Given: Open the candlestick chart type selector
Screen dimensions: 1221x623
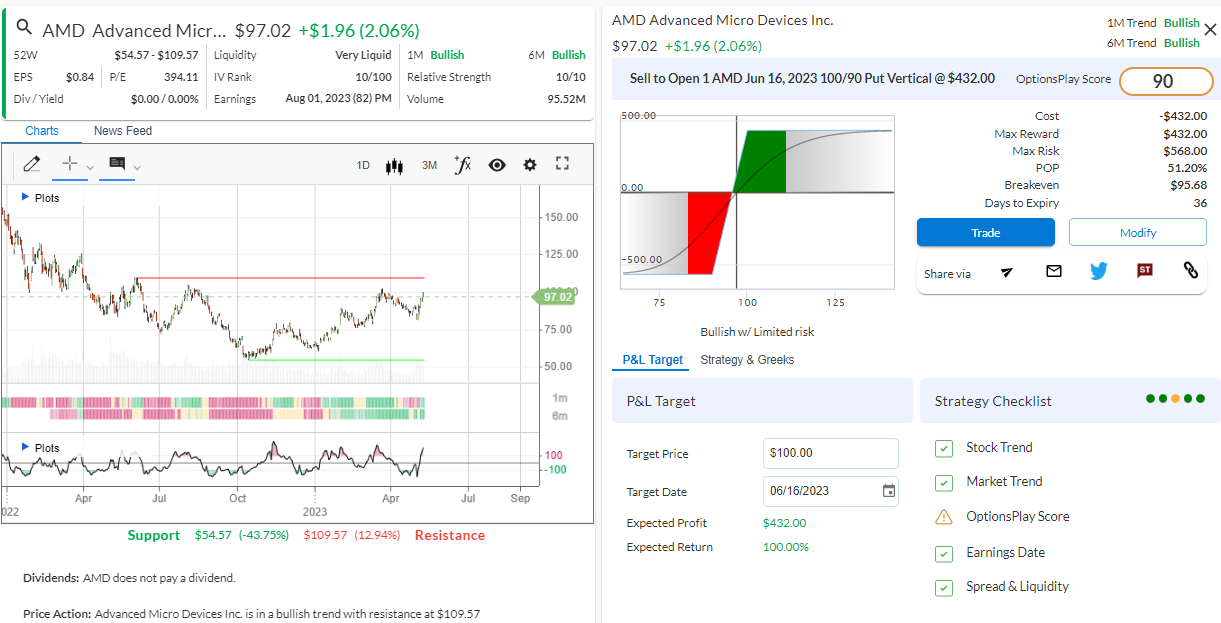Looking at the screenshot, I should coord(394,165).
